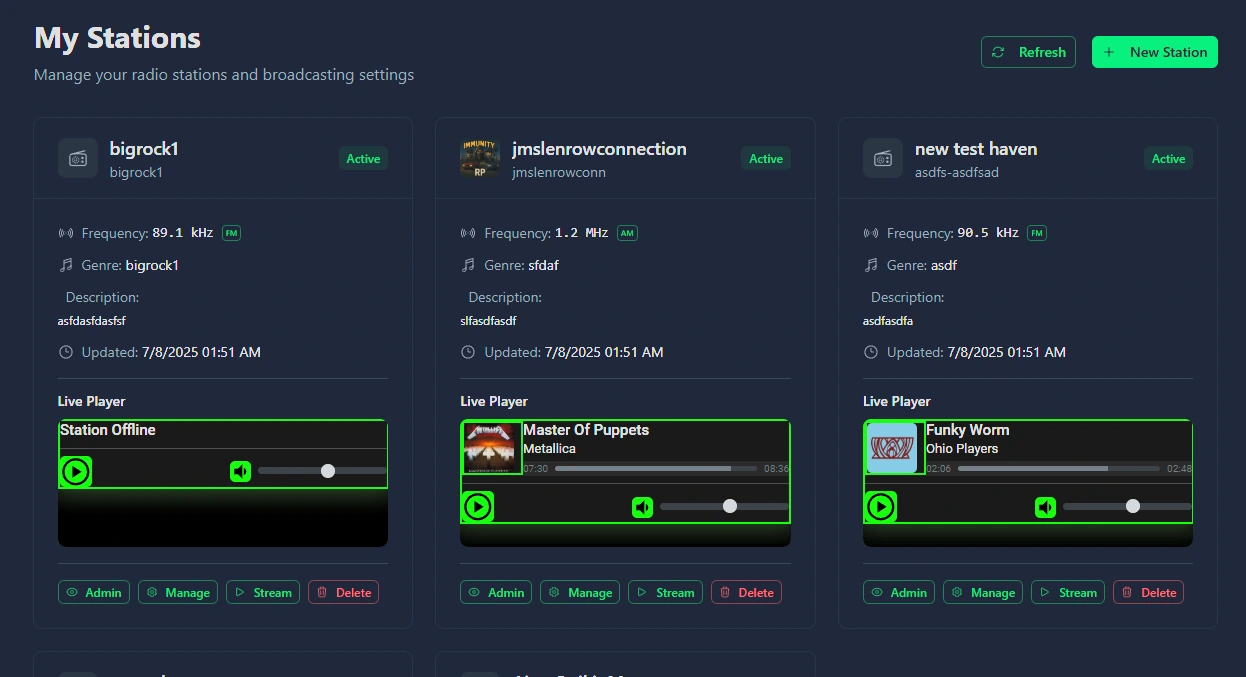Screen dimensions: 1246x677
Task: Click the frequency signal icon on jmslenrowconnection
Action: (x=468, y=233)
